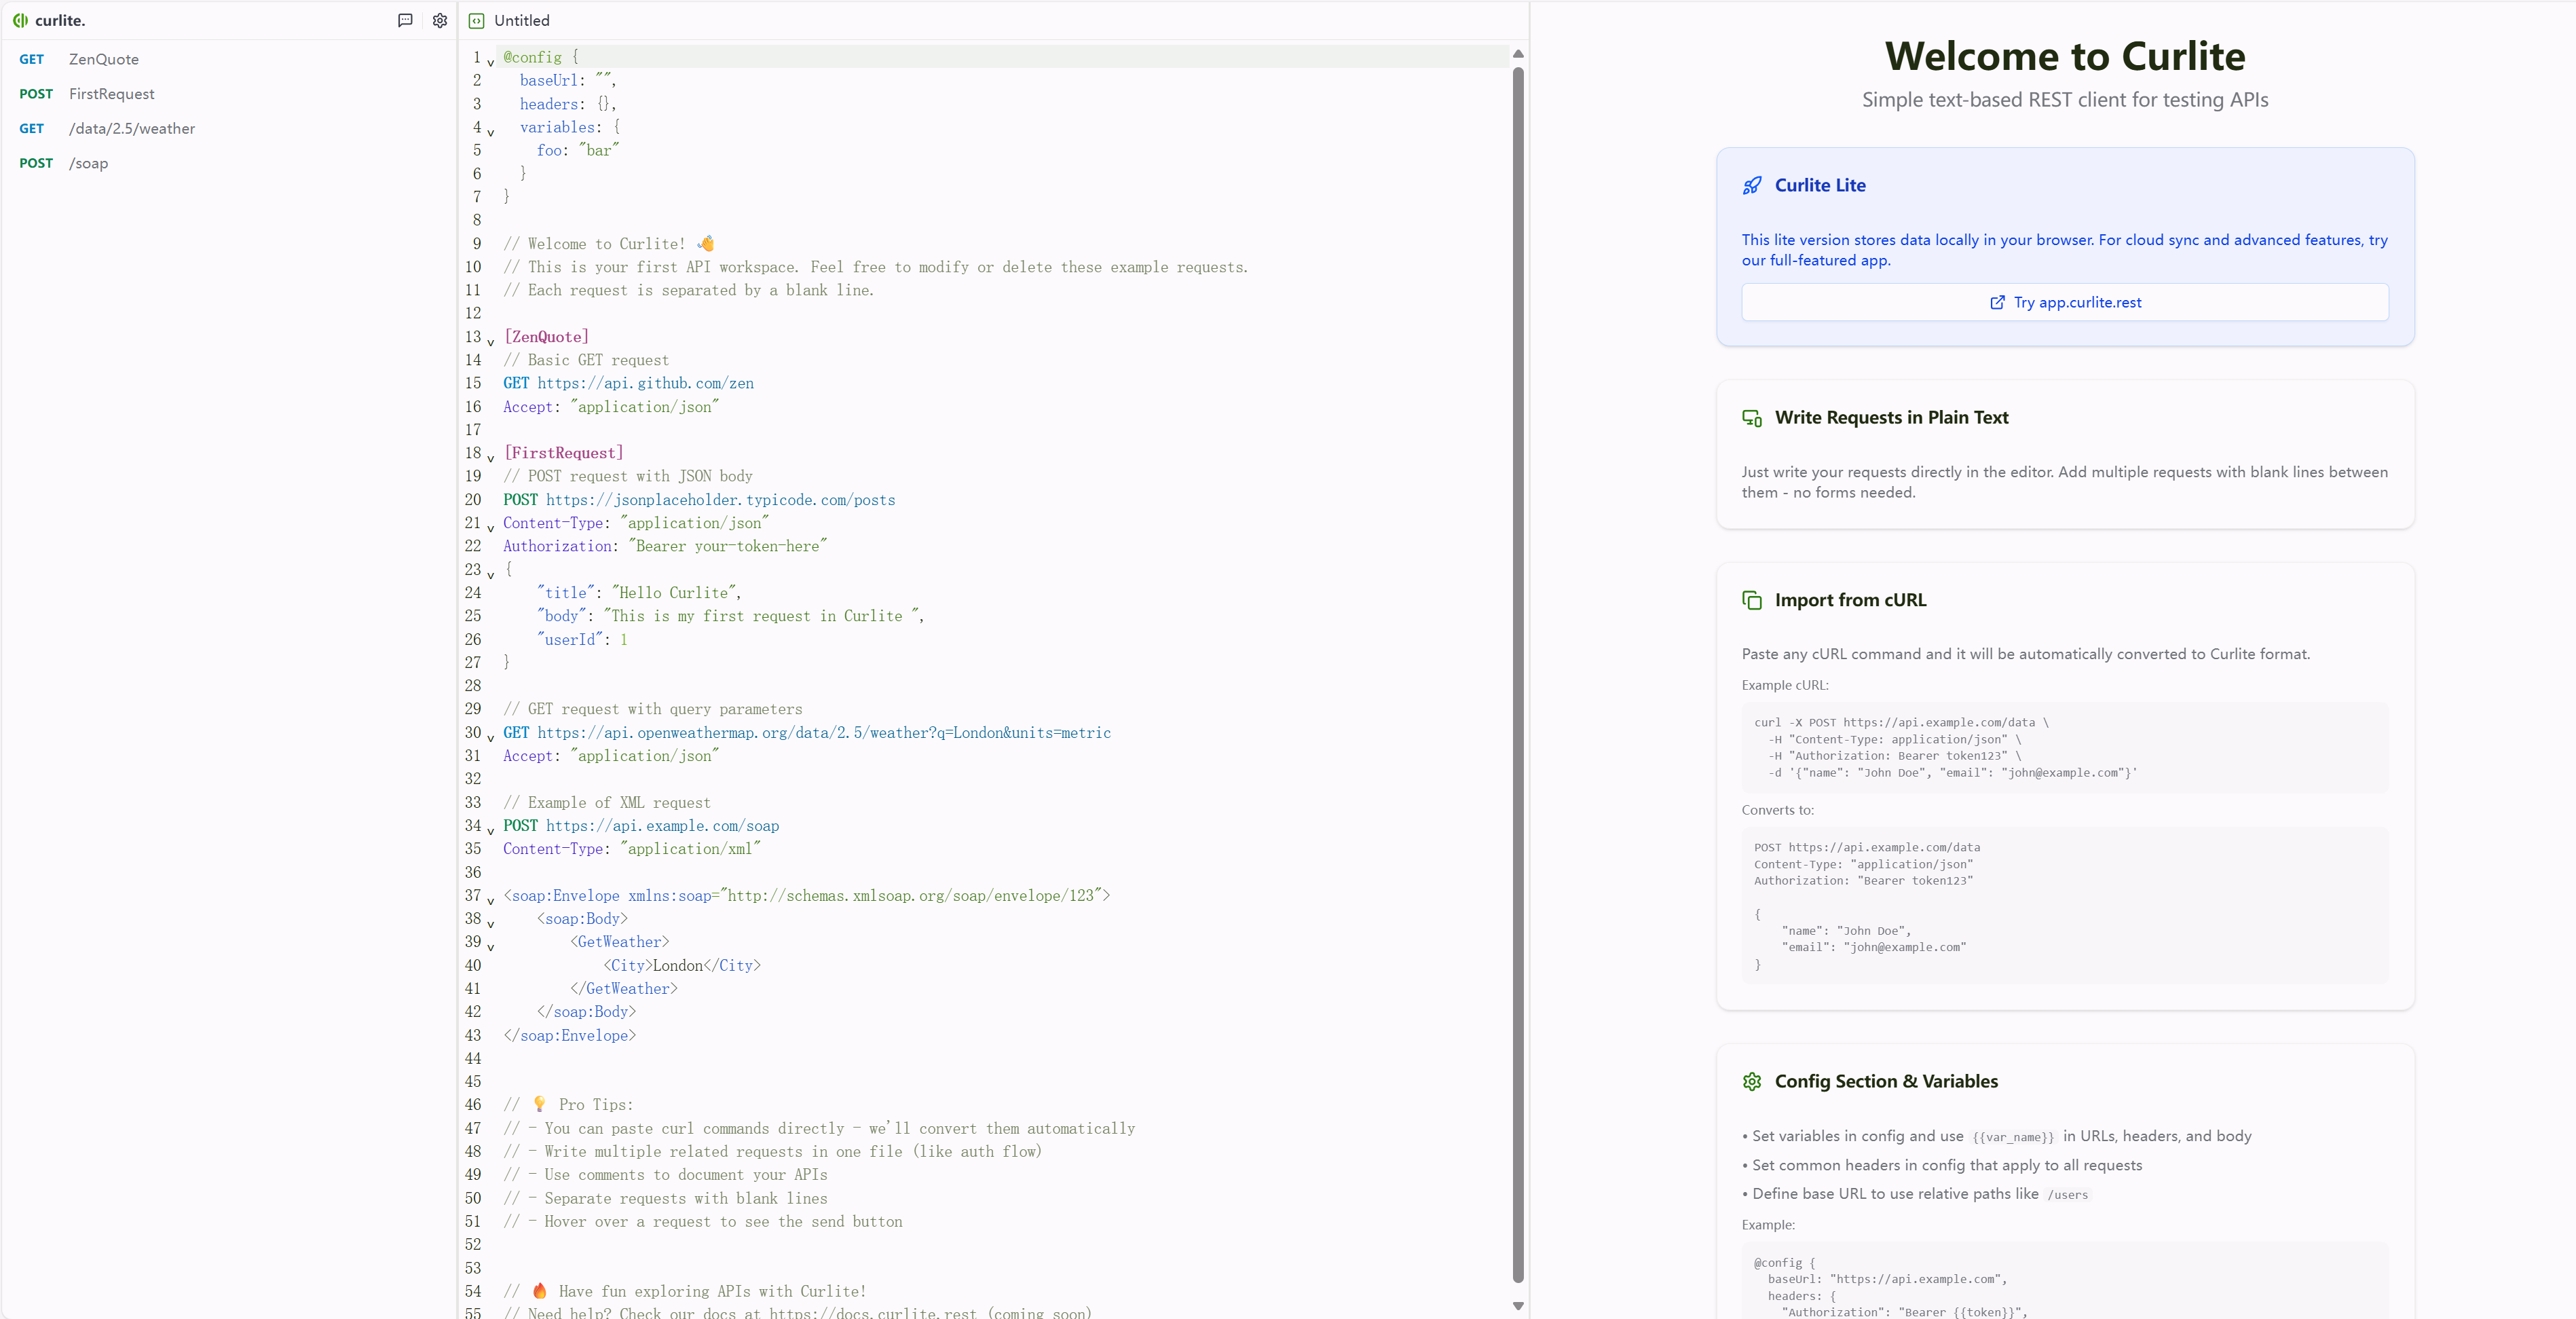Open the feedback chat icon
Screen dimensions: 2576x1319
click(x=405, y=20)
